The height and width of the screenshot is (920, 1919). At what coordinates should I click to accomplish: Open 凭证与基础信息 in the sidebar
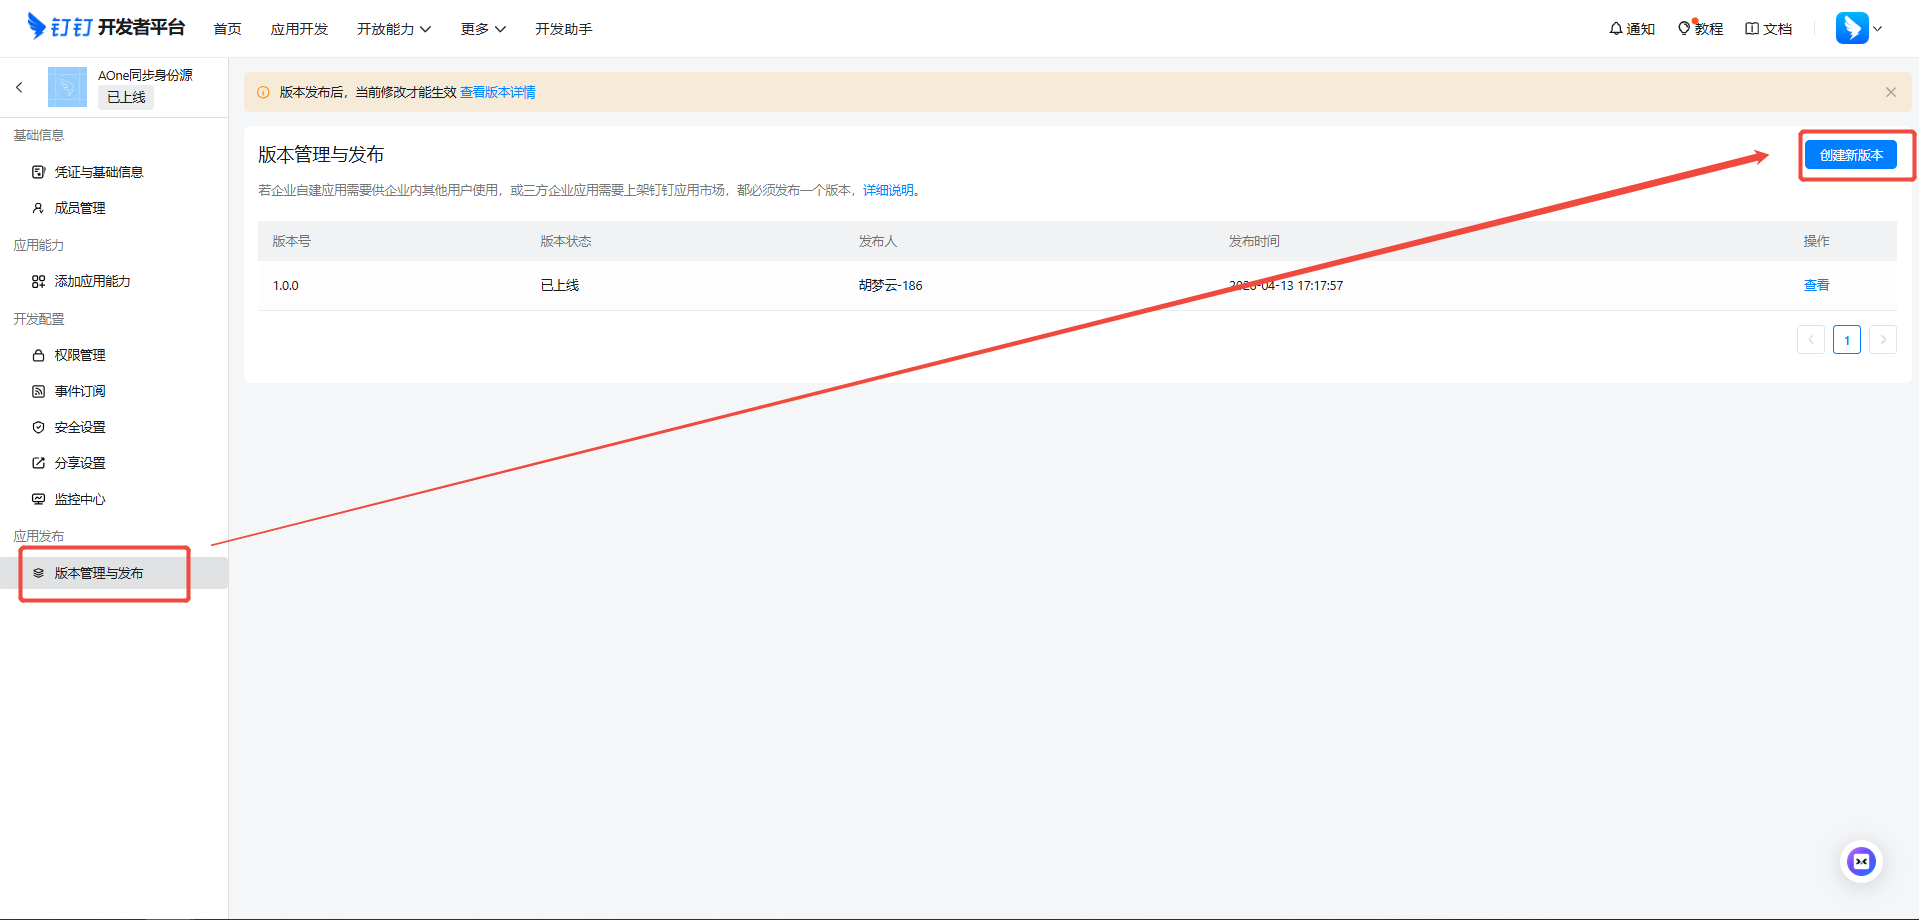pyautogui.click(x=98, y=172)
